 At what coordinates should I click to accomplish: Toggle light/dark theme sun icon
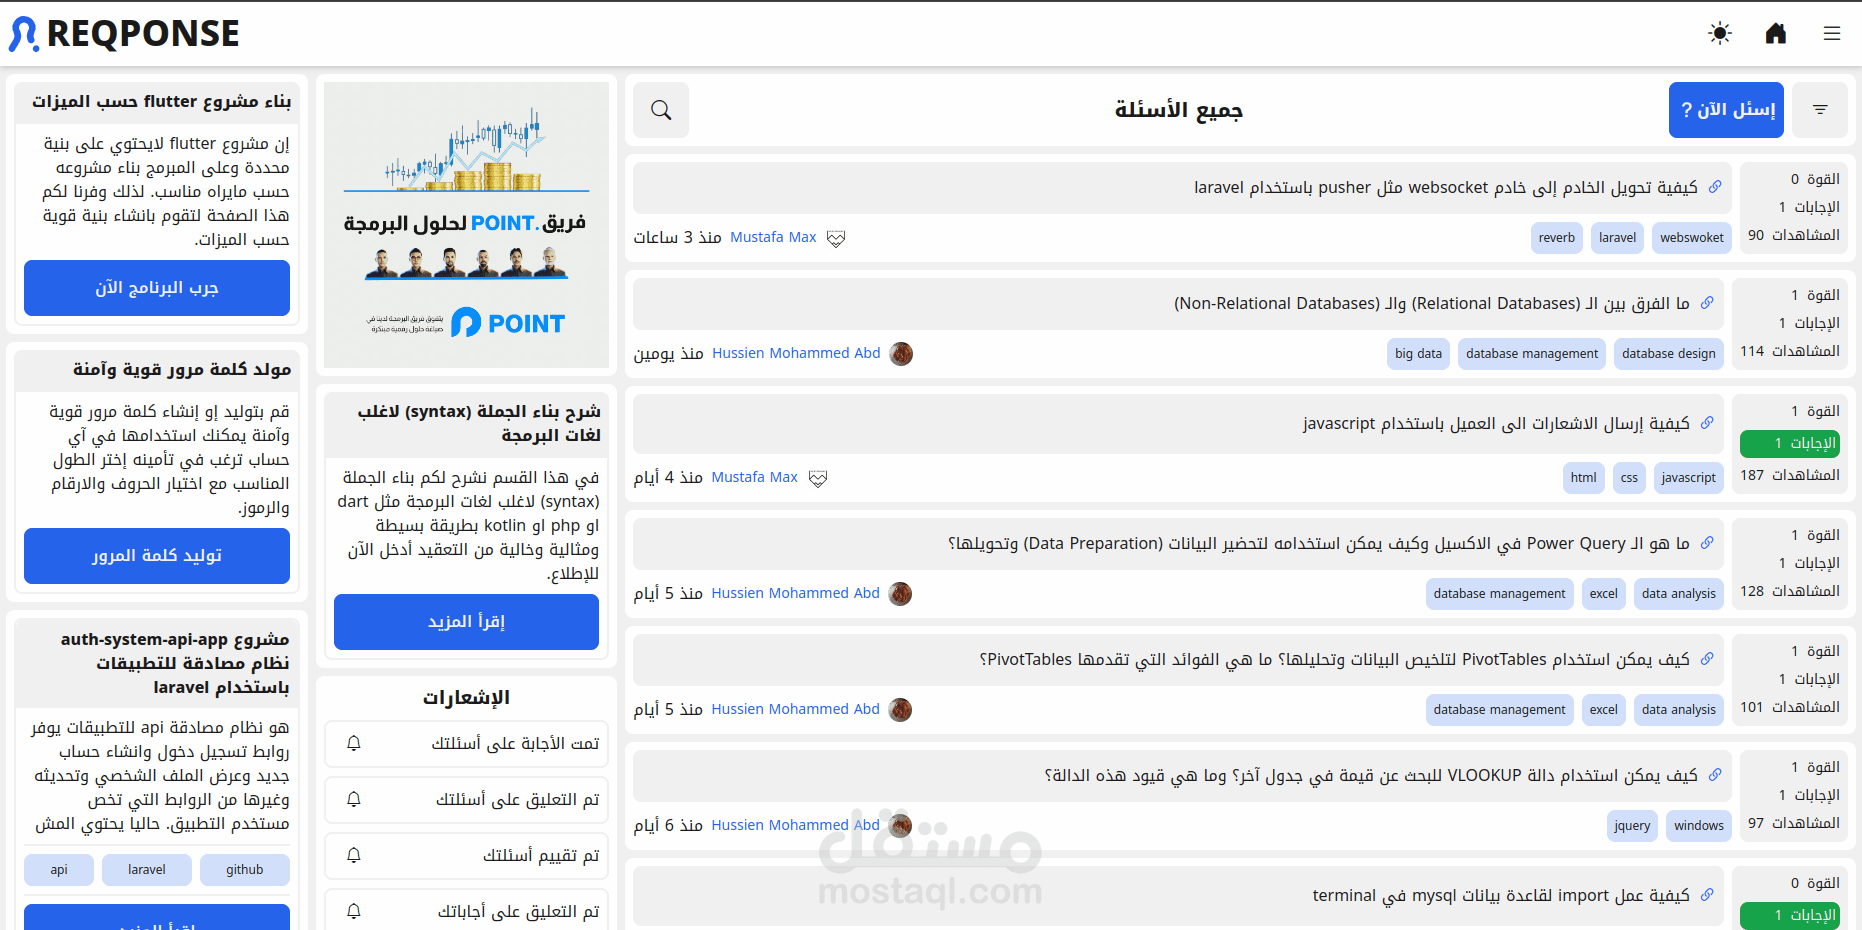[1720, 34]
